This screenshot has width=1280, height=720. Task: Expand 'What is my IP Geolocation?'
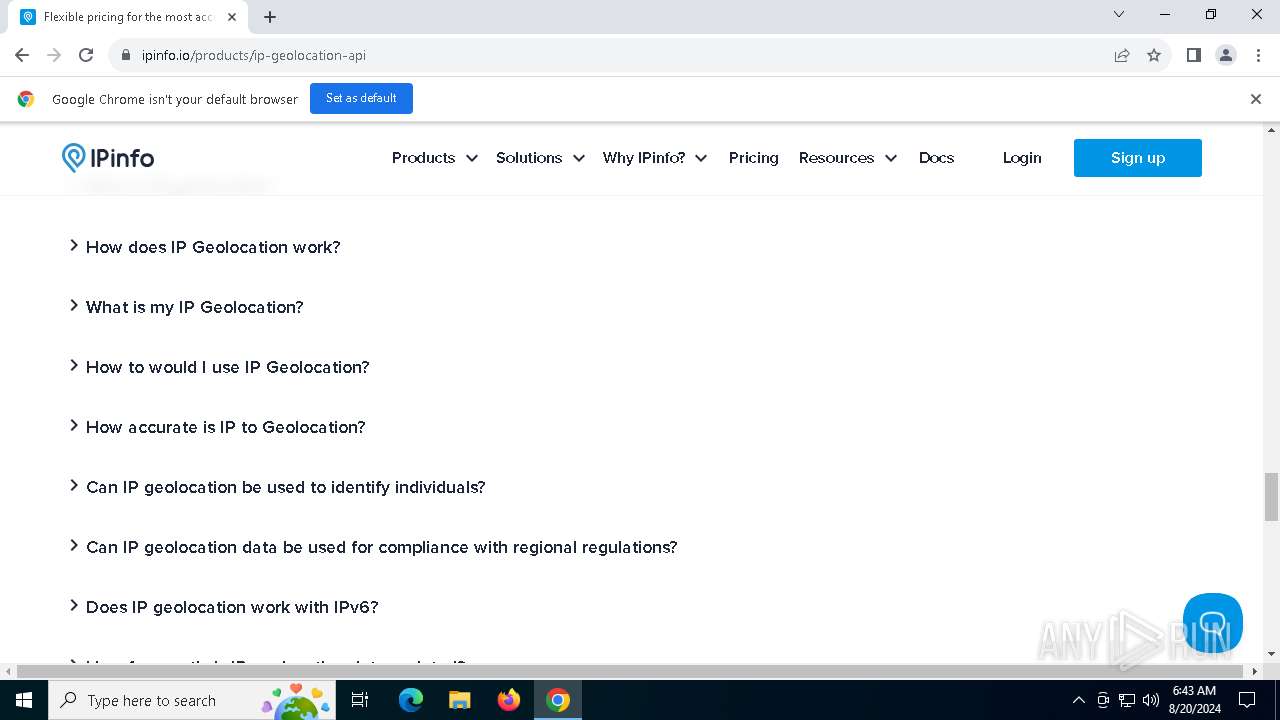(x=186, y=307)
